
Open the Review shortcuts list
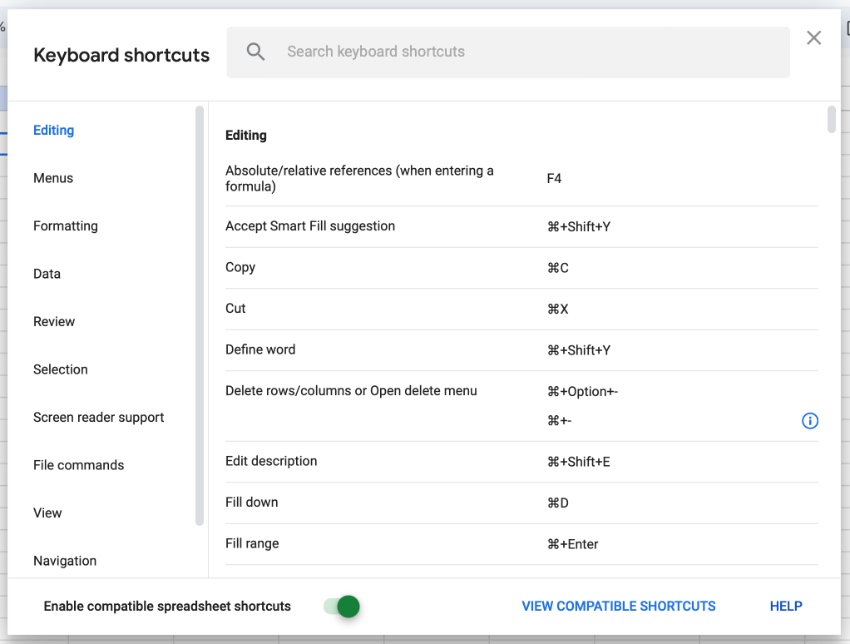[x=54, y=321]
